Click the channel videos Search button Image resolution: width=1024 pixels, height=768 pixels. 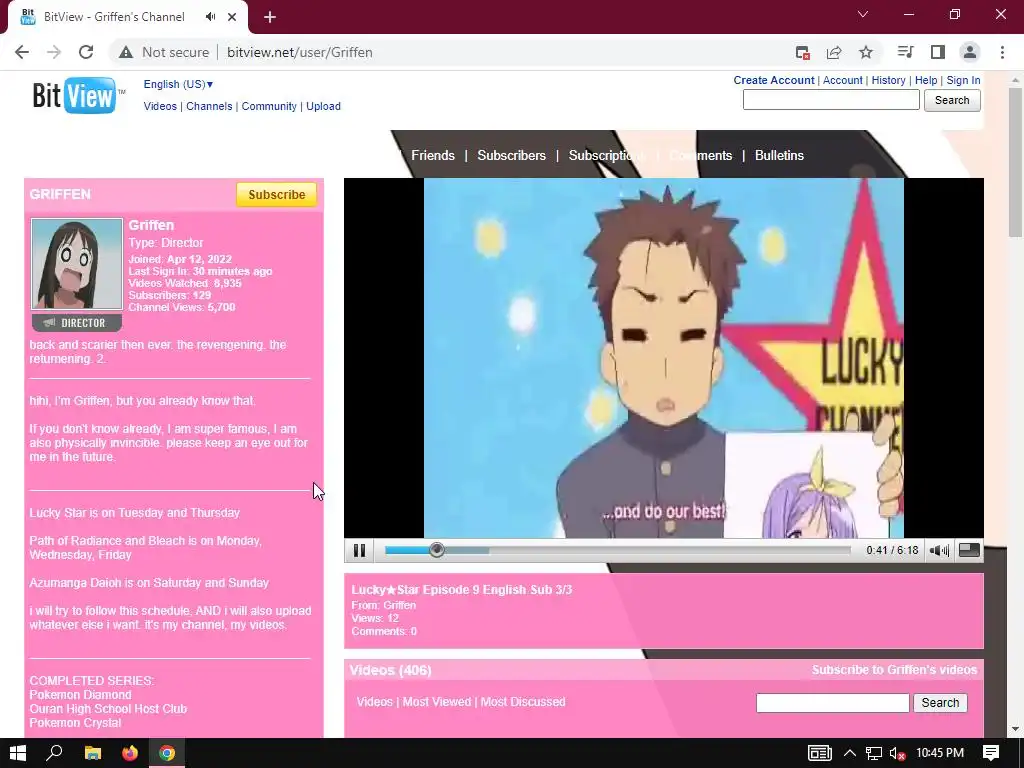[x=940, y=703]
